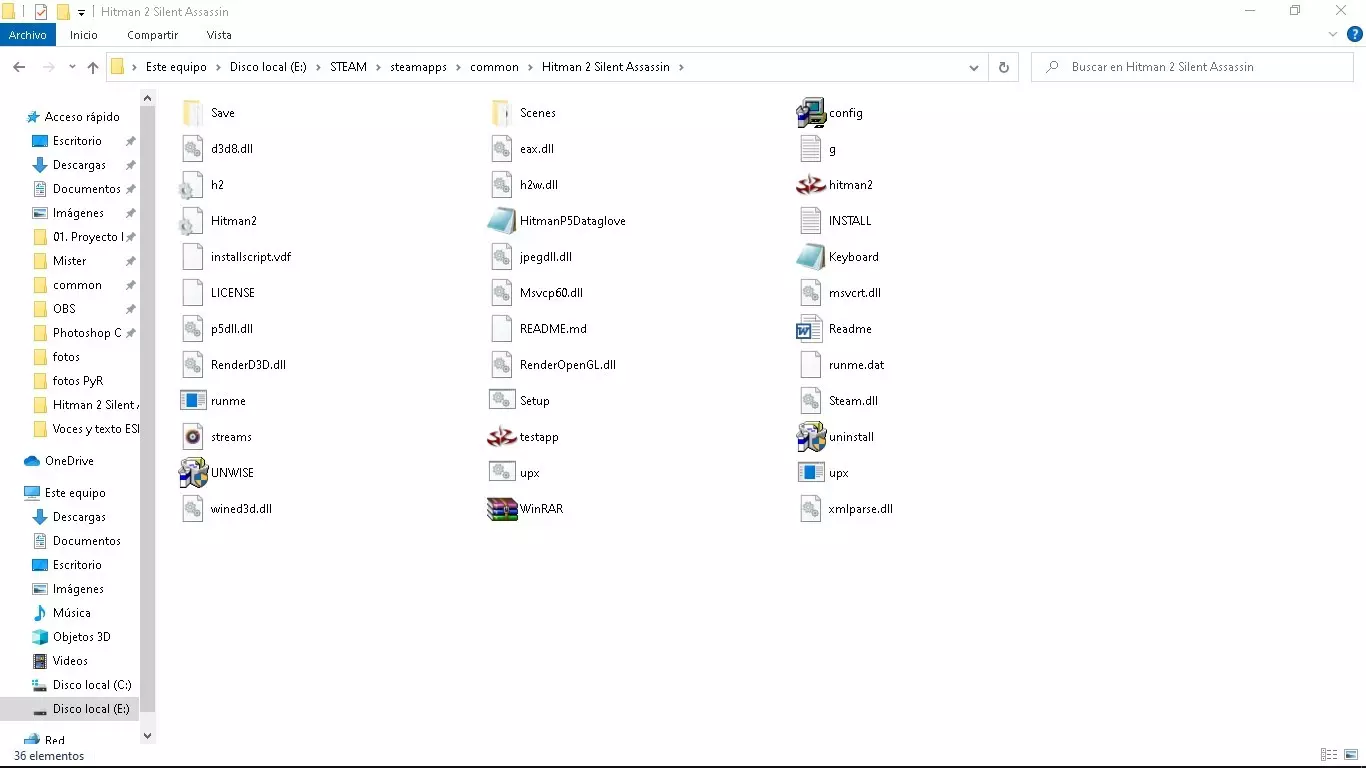Open Objetos 3D in the navigation pane
This screenshot has height=768, width=1366.
coord(71,637)
